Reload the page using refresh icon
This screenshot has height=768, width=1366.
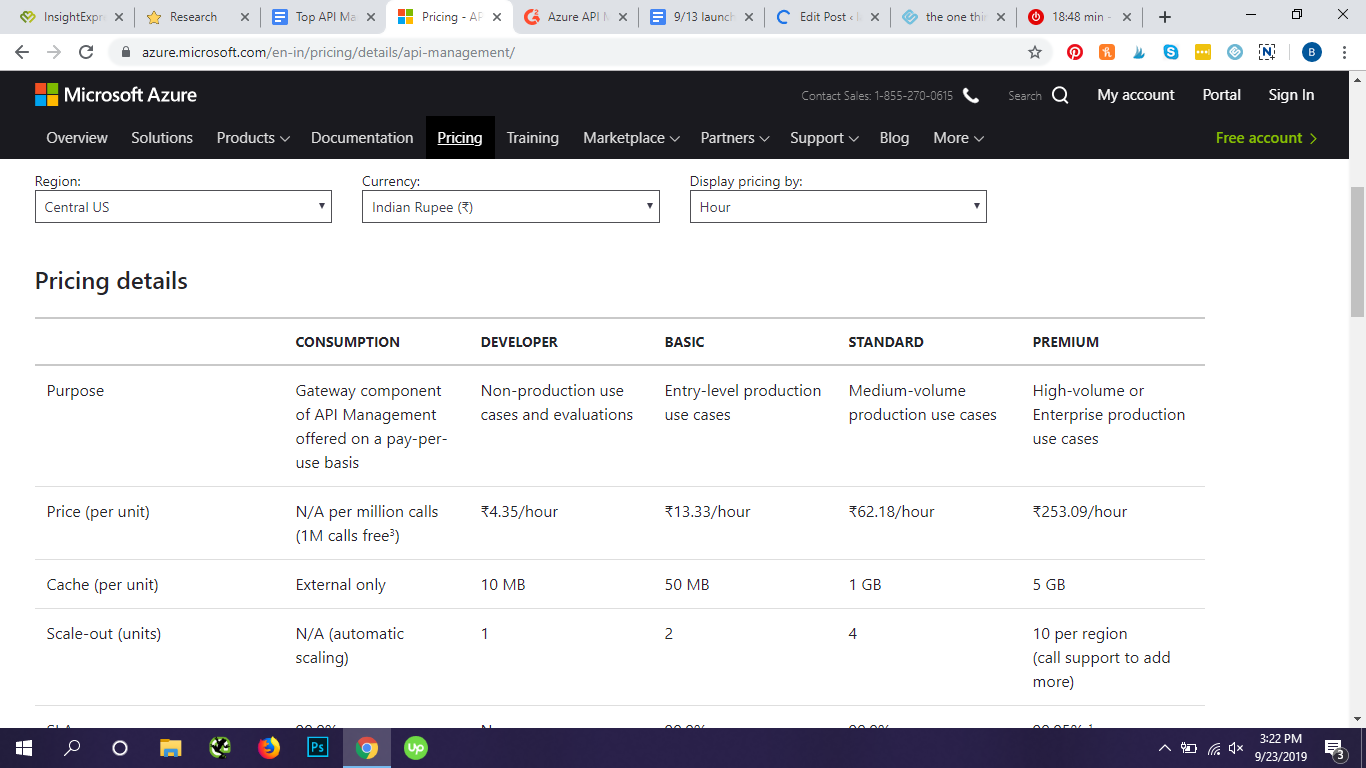[x=86, y=52]
